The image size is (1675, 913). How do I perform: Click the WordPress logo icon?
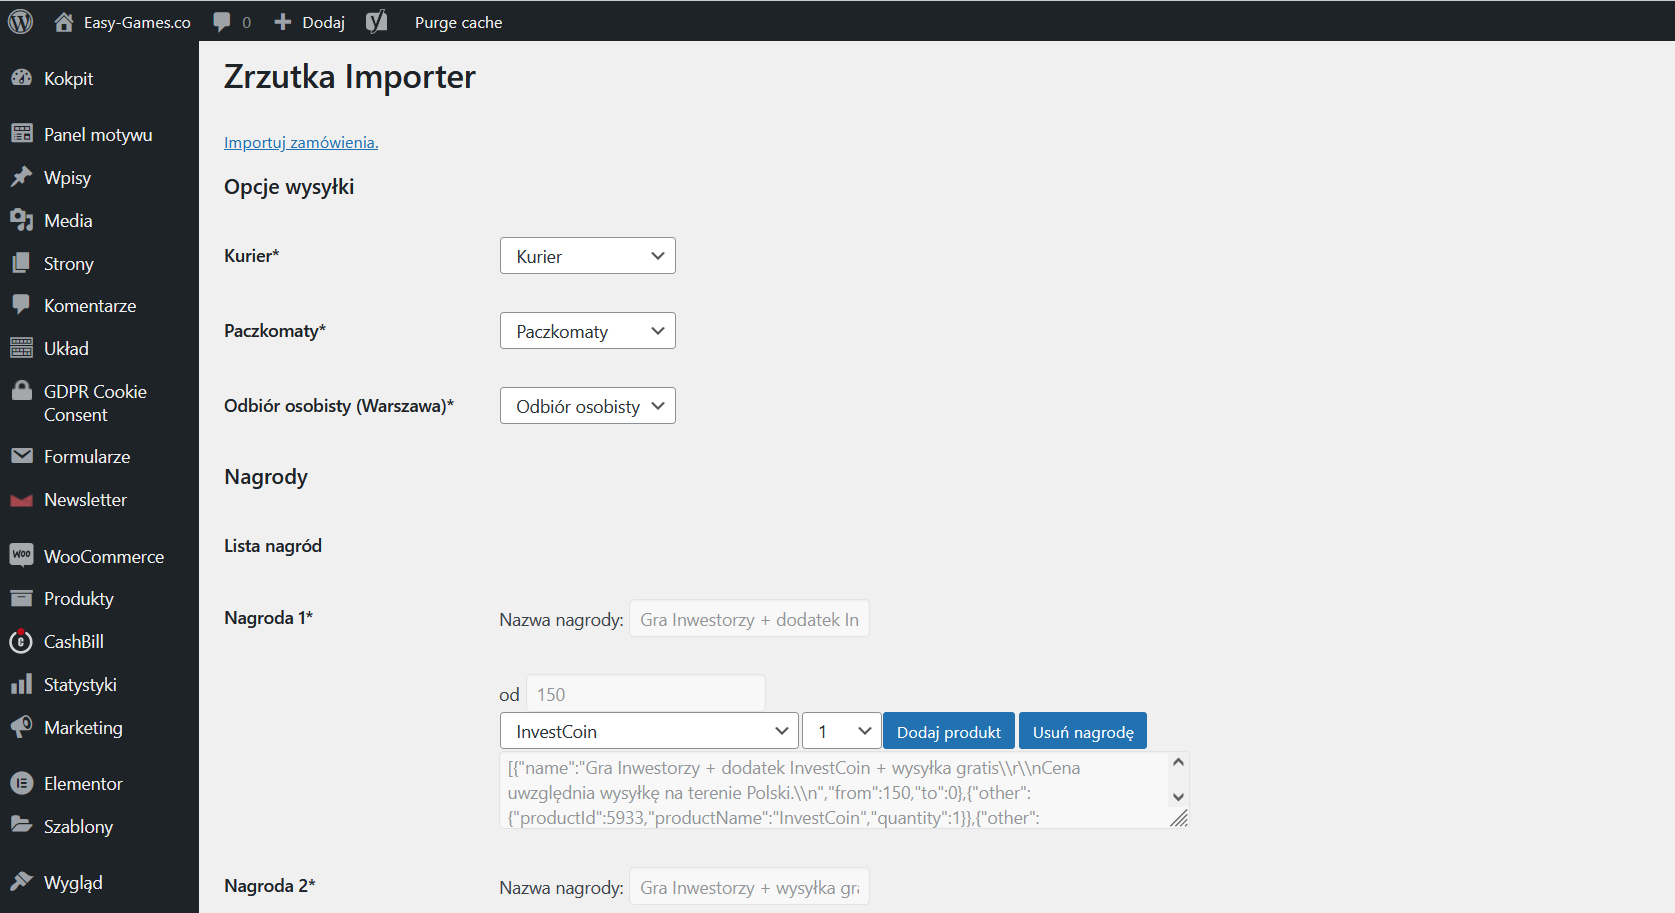tap(21, 21)
